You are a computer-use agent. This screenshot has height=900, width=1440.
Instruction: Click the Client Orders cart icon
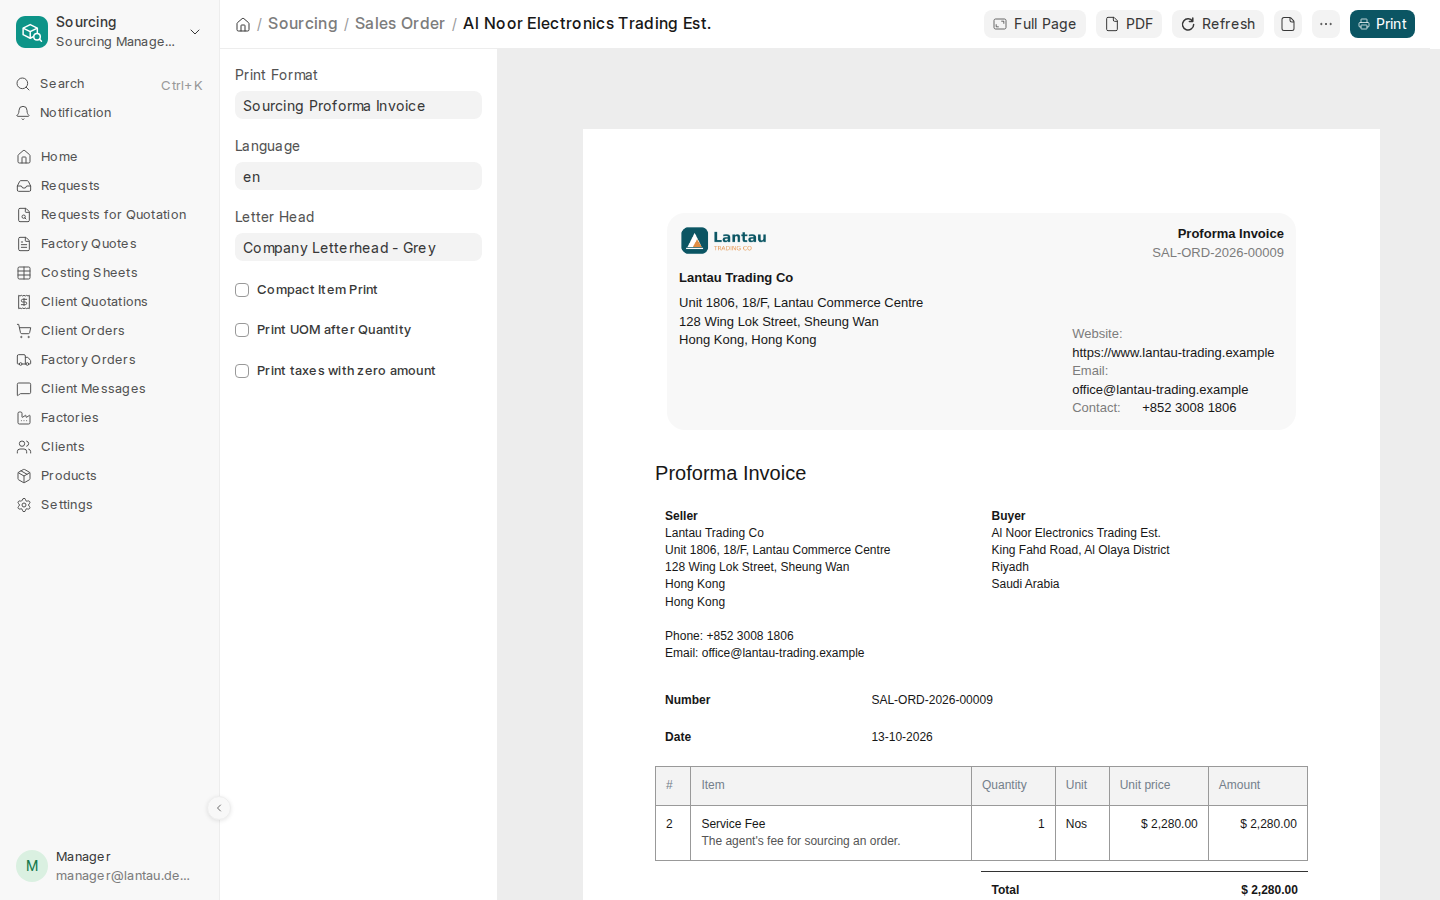pyautogui.click(x=24, y=331)
